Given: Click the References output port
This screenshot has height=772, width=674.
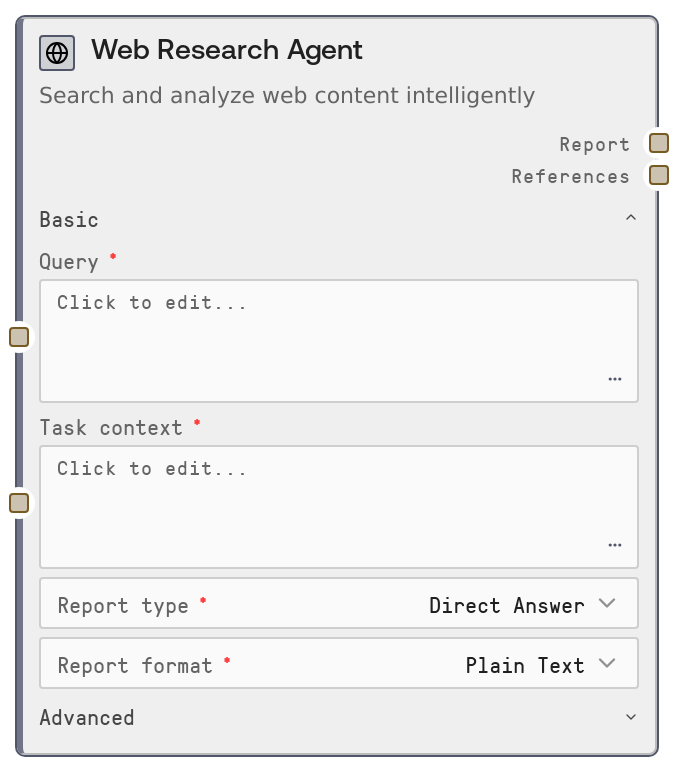Looking at the screenshot, I should tap(658, 175).
